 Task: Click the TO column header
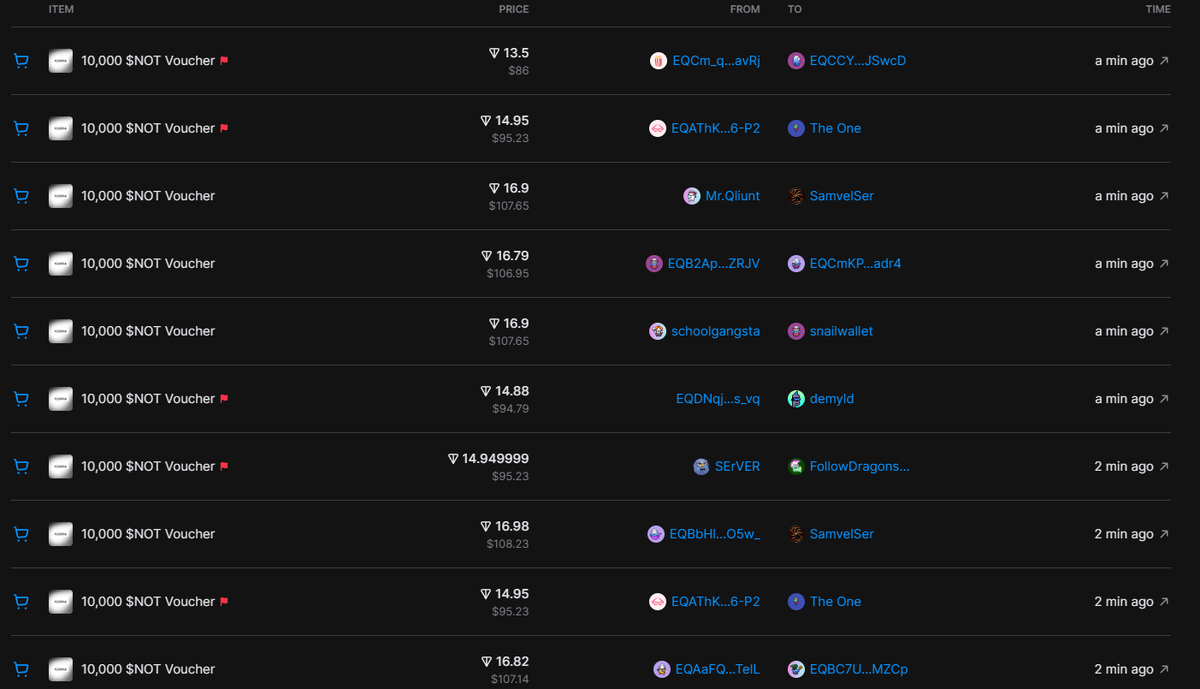(x=794, y=9)
